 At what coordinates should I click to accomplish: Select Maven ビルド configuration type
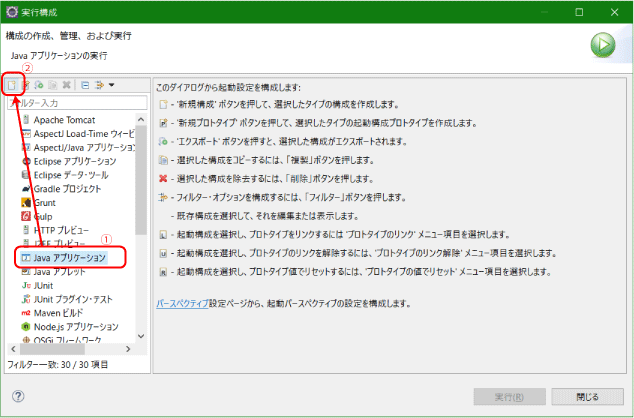(58, 313)
